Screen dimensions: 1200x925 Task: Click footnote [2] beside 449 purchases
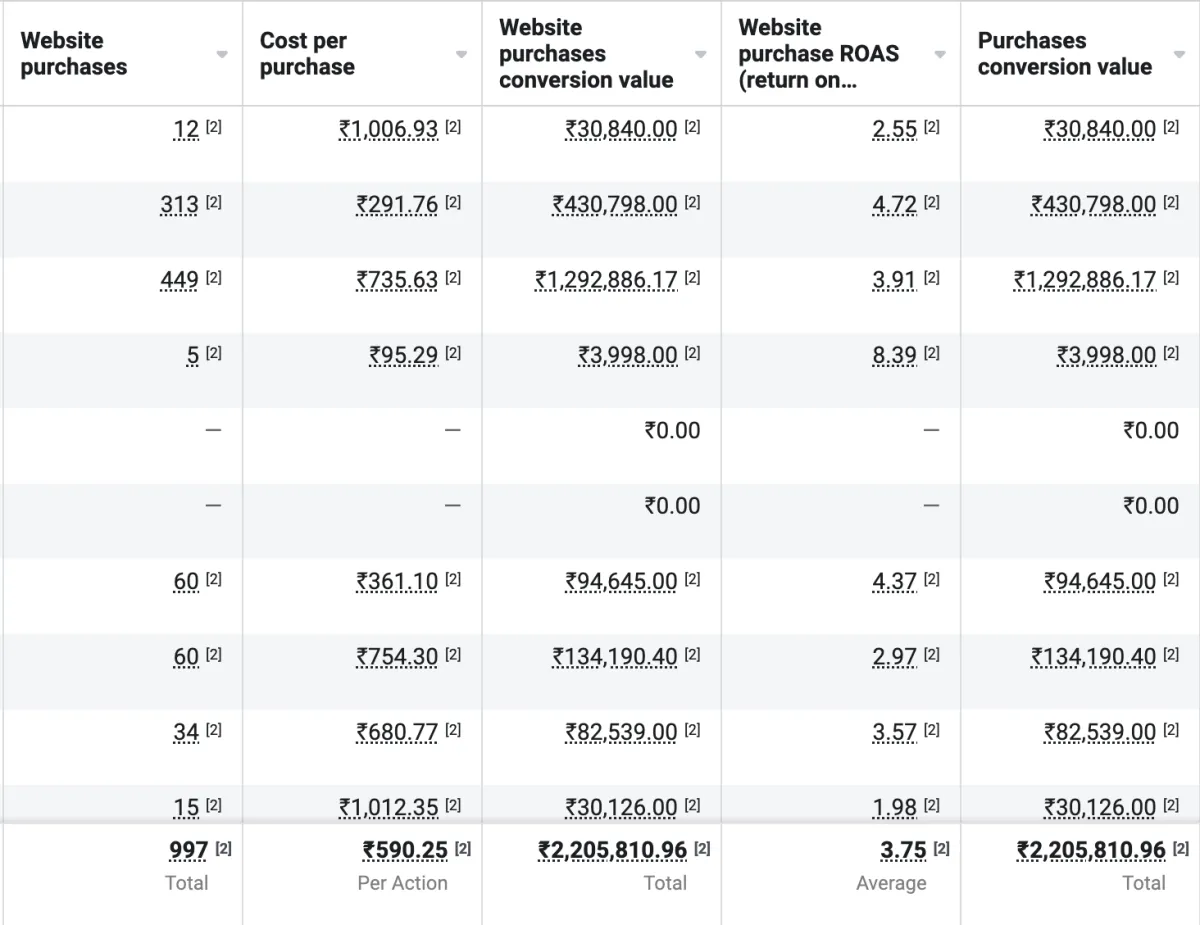pos(214,278)
